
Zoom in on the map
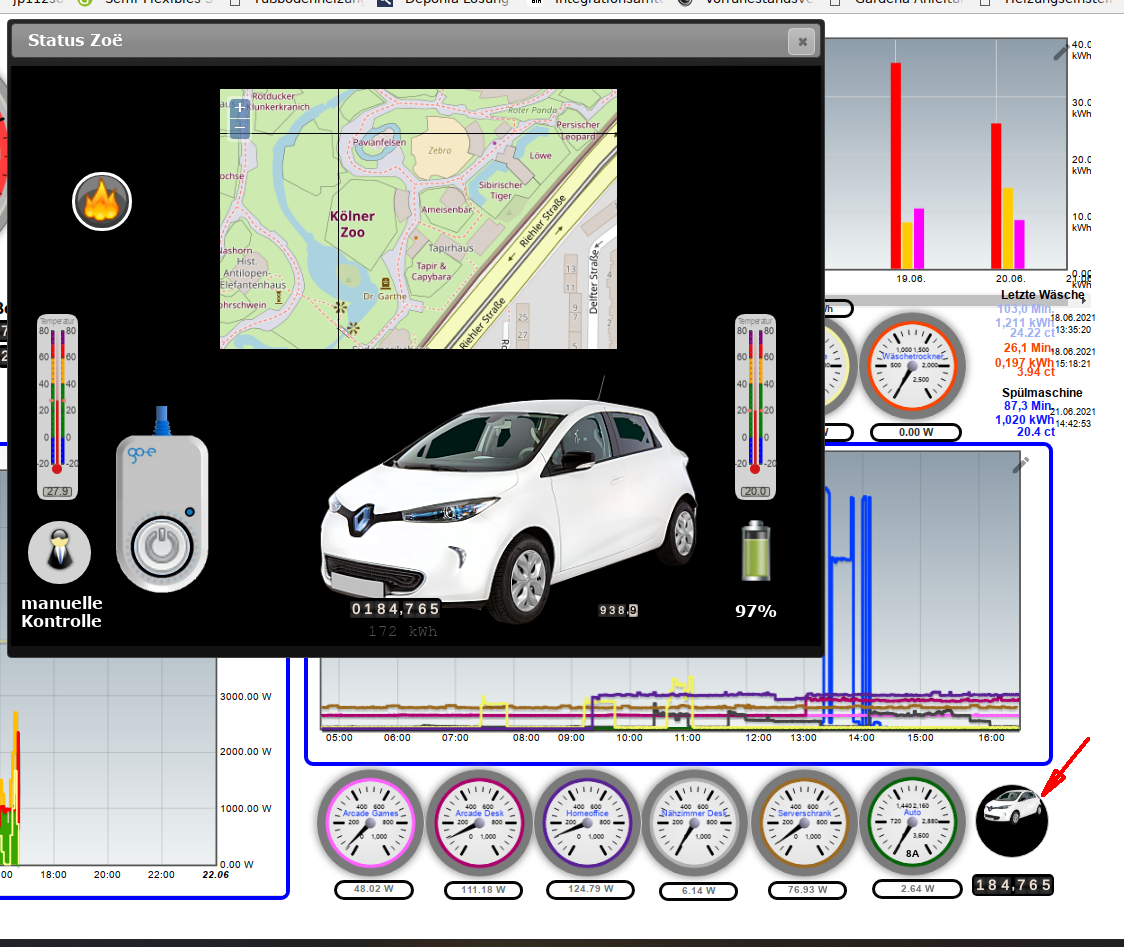239,108
